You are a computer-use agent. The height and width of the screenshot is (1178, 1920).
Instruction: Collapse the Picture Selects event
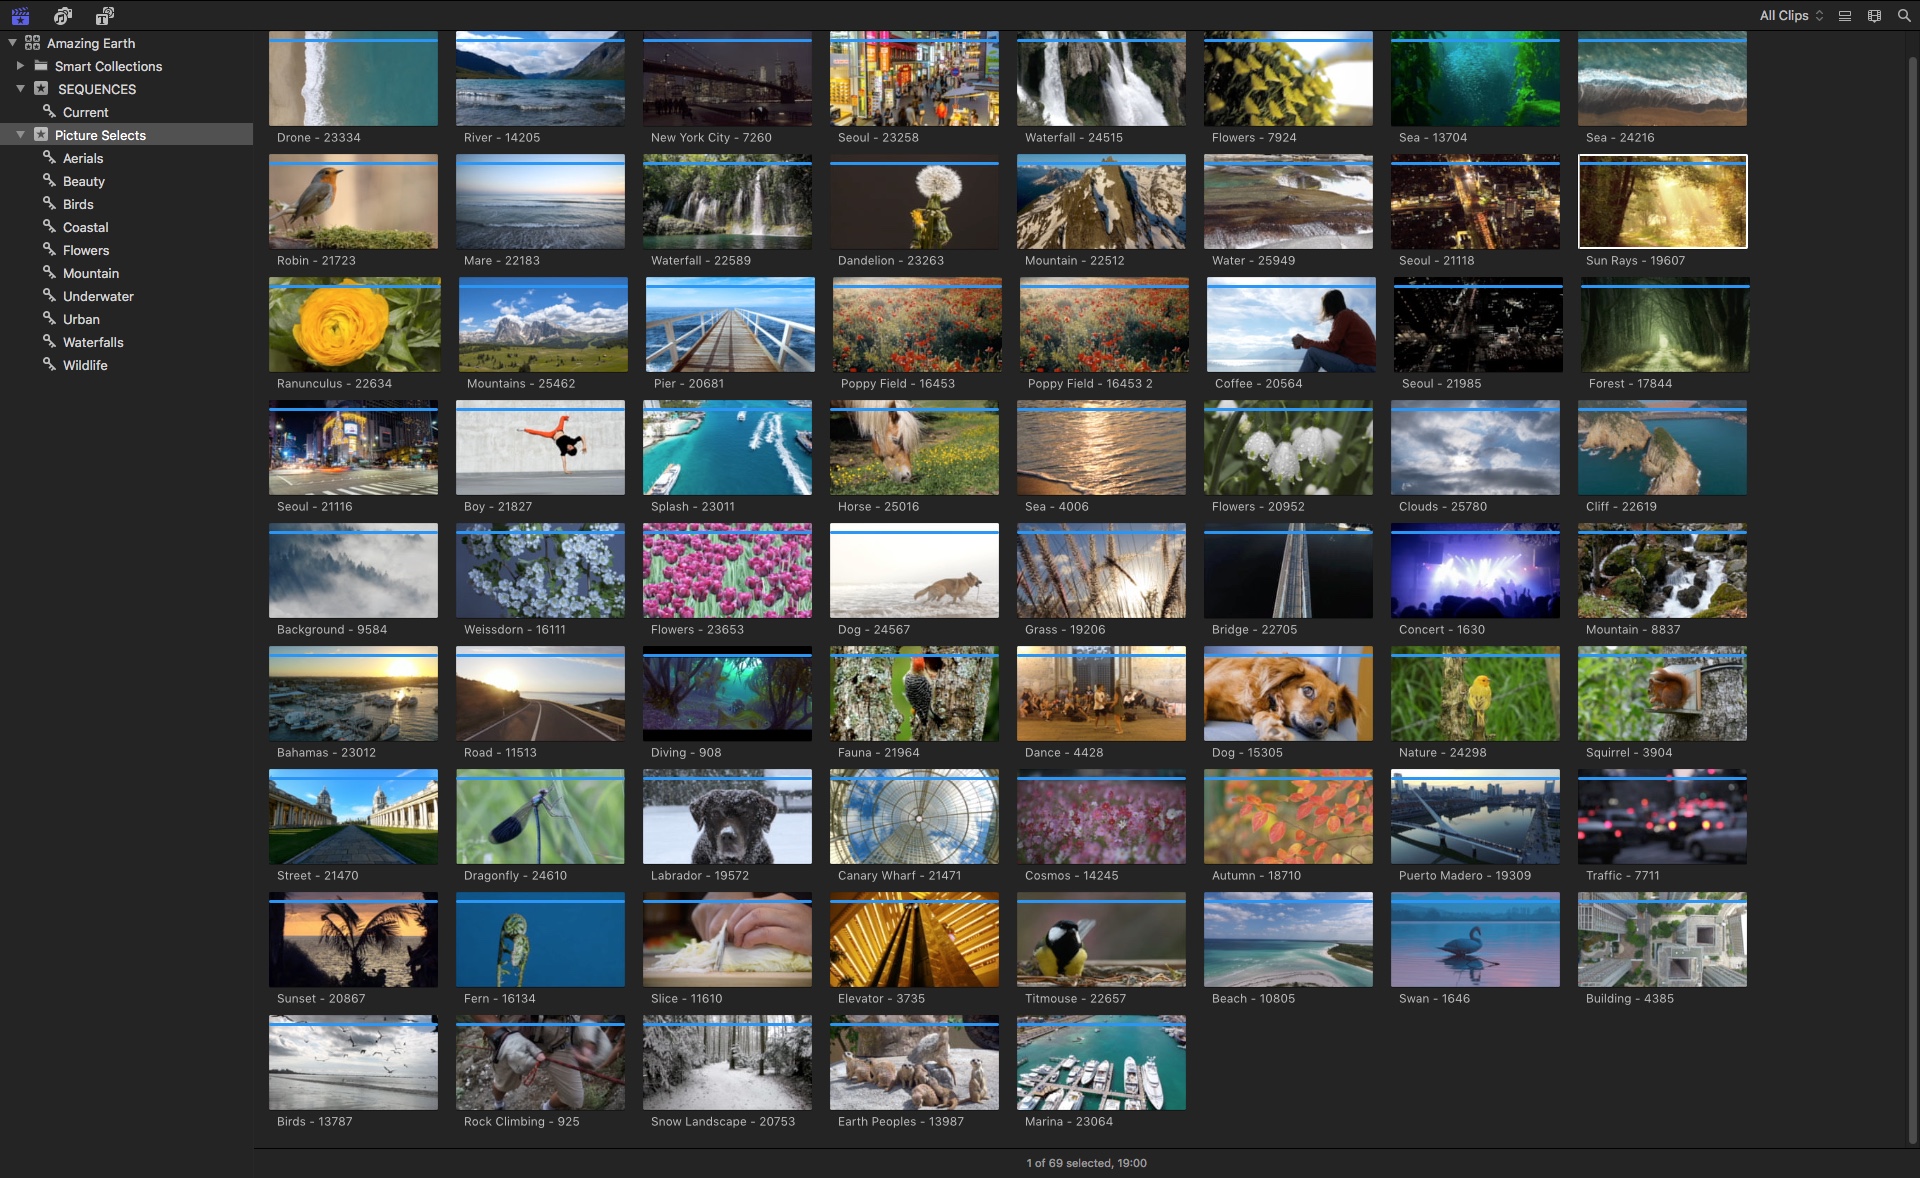tap(20, 135)
